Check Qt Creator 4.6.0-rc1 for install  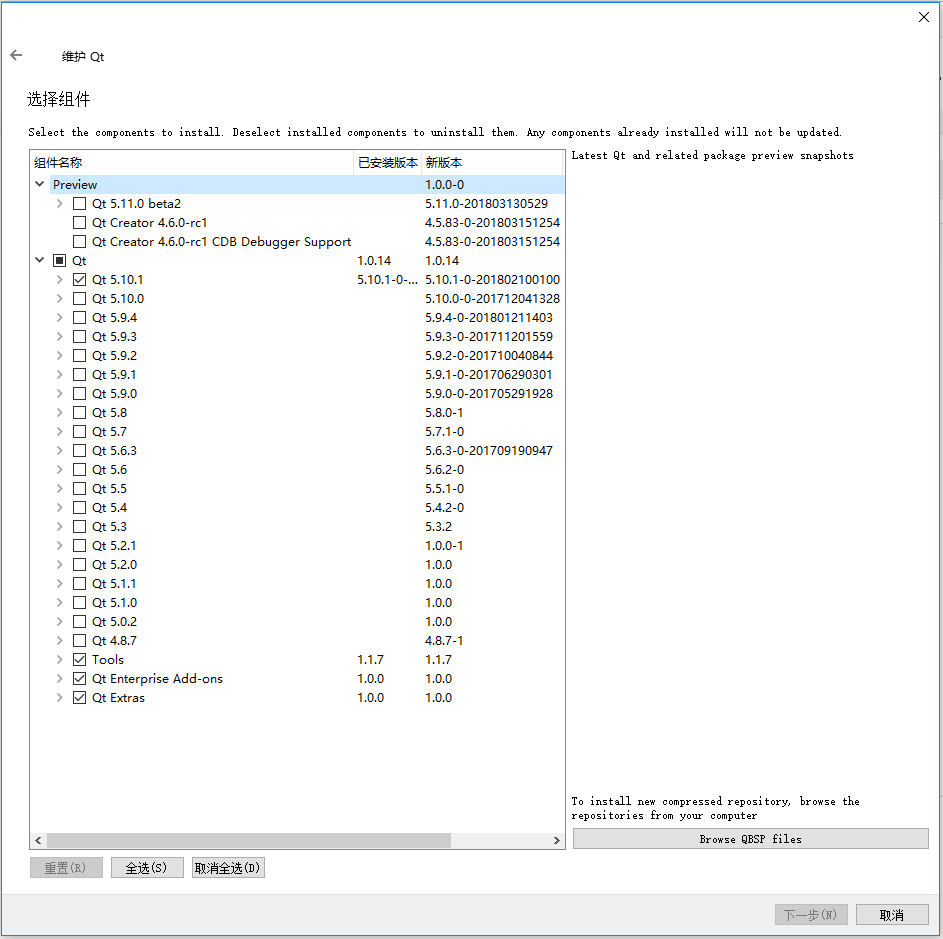[x=79, y=222]
